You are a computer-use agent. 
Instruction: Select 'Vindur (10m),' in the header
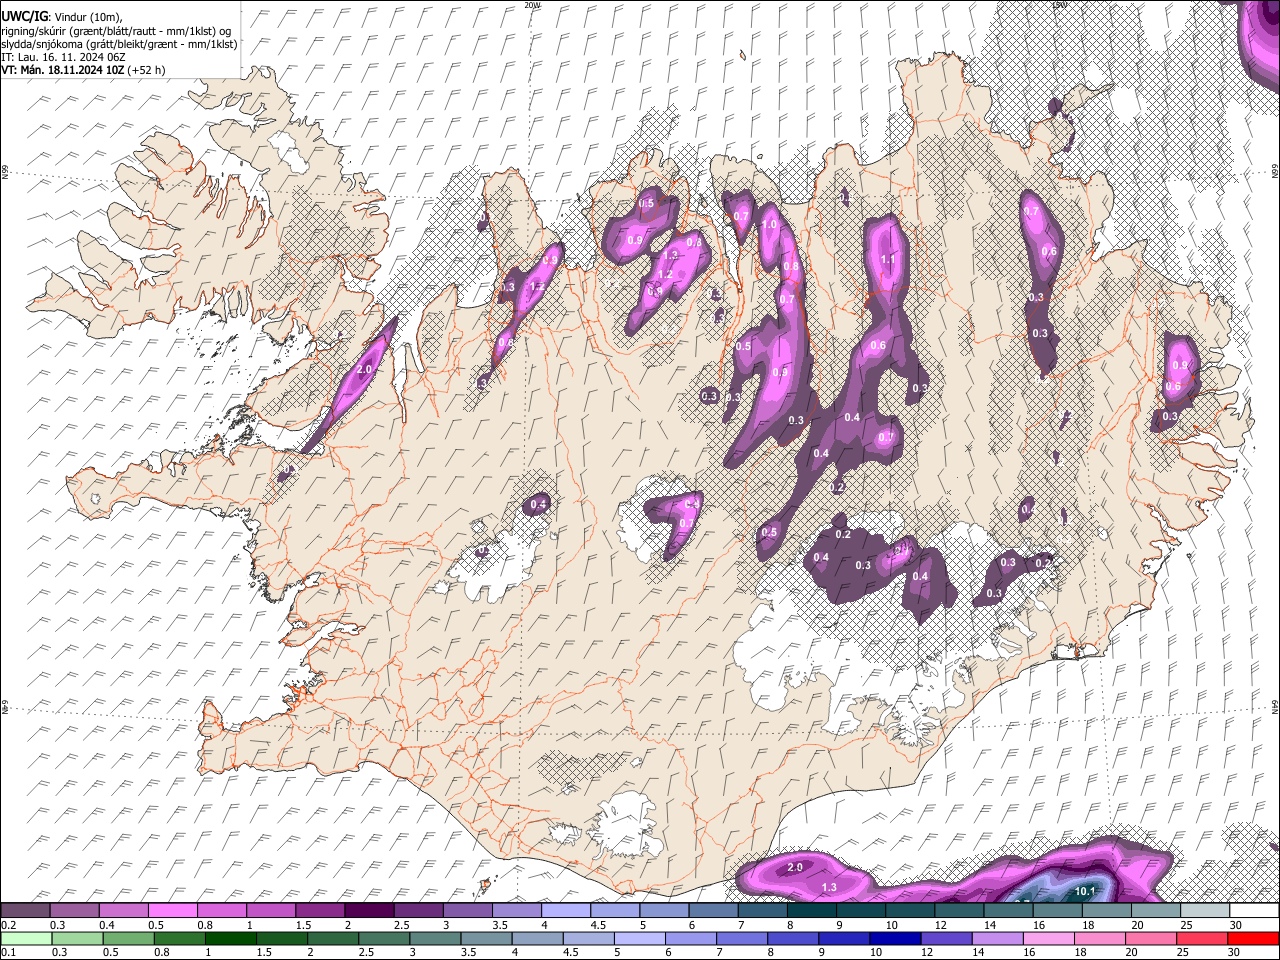[87, 17]
